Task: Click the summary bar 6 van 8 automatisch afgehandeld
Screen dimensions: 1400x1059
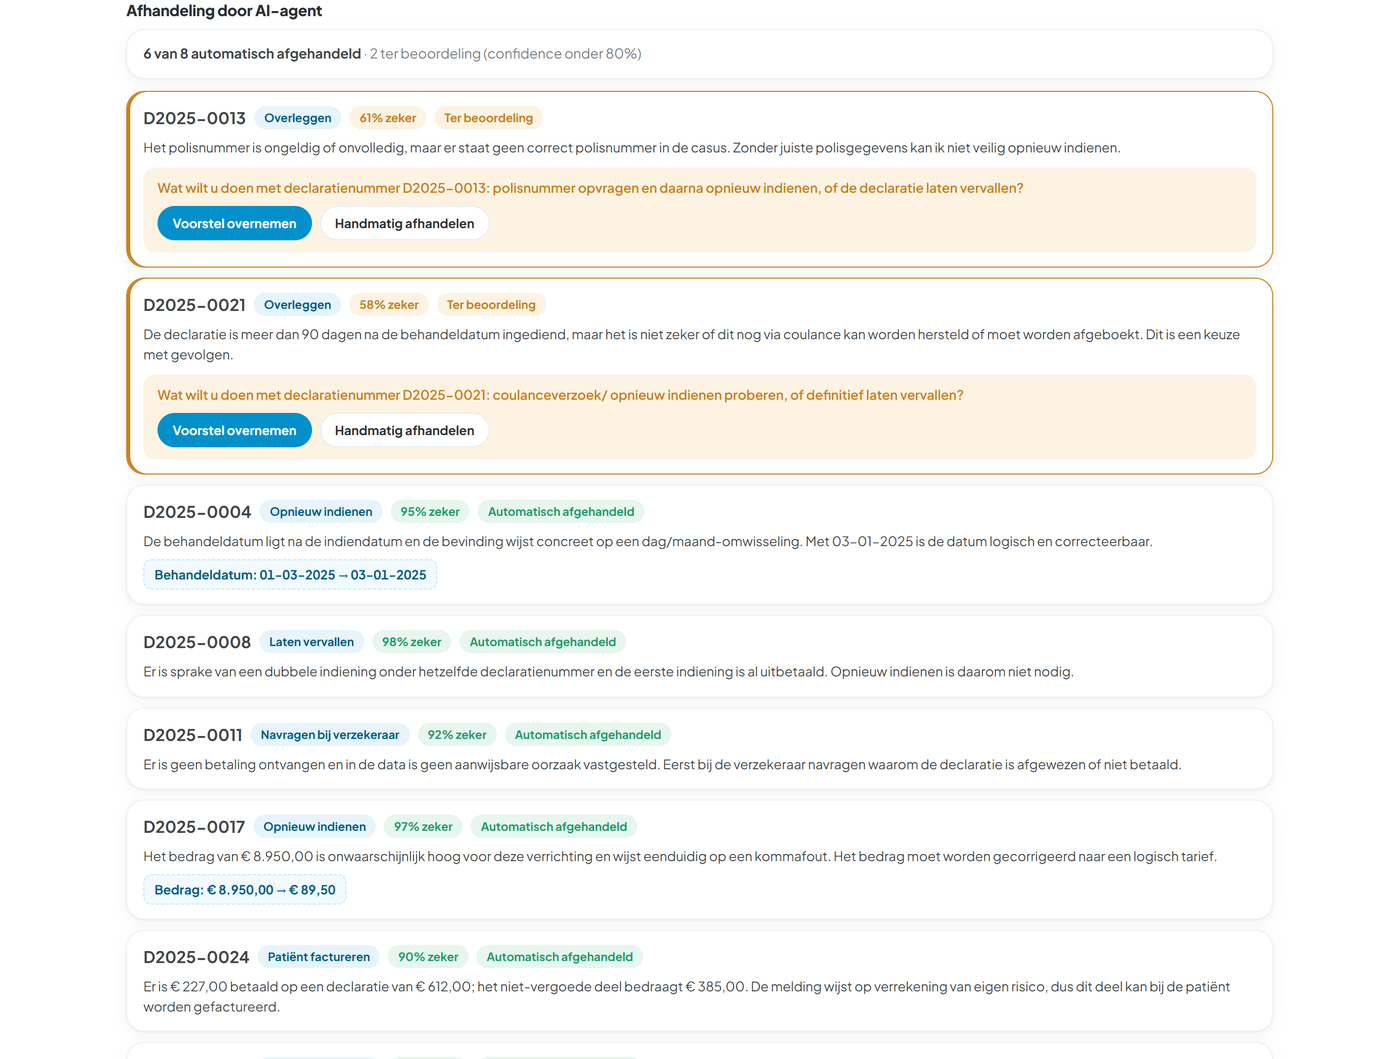Action: [x=699, y=54]
